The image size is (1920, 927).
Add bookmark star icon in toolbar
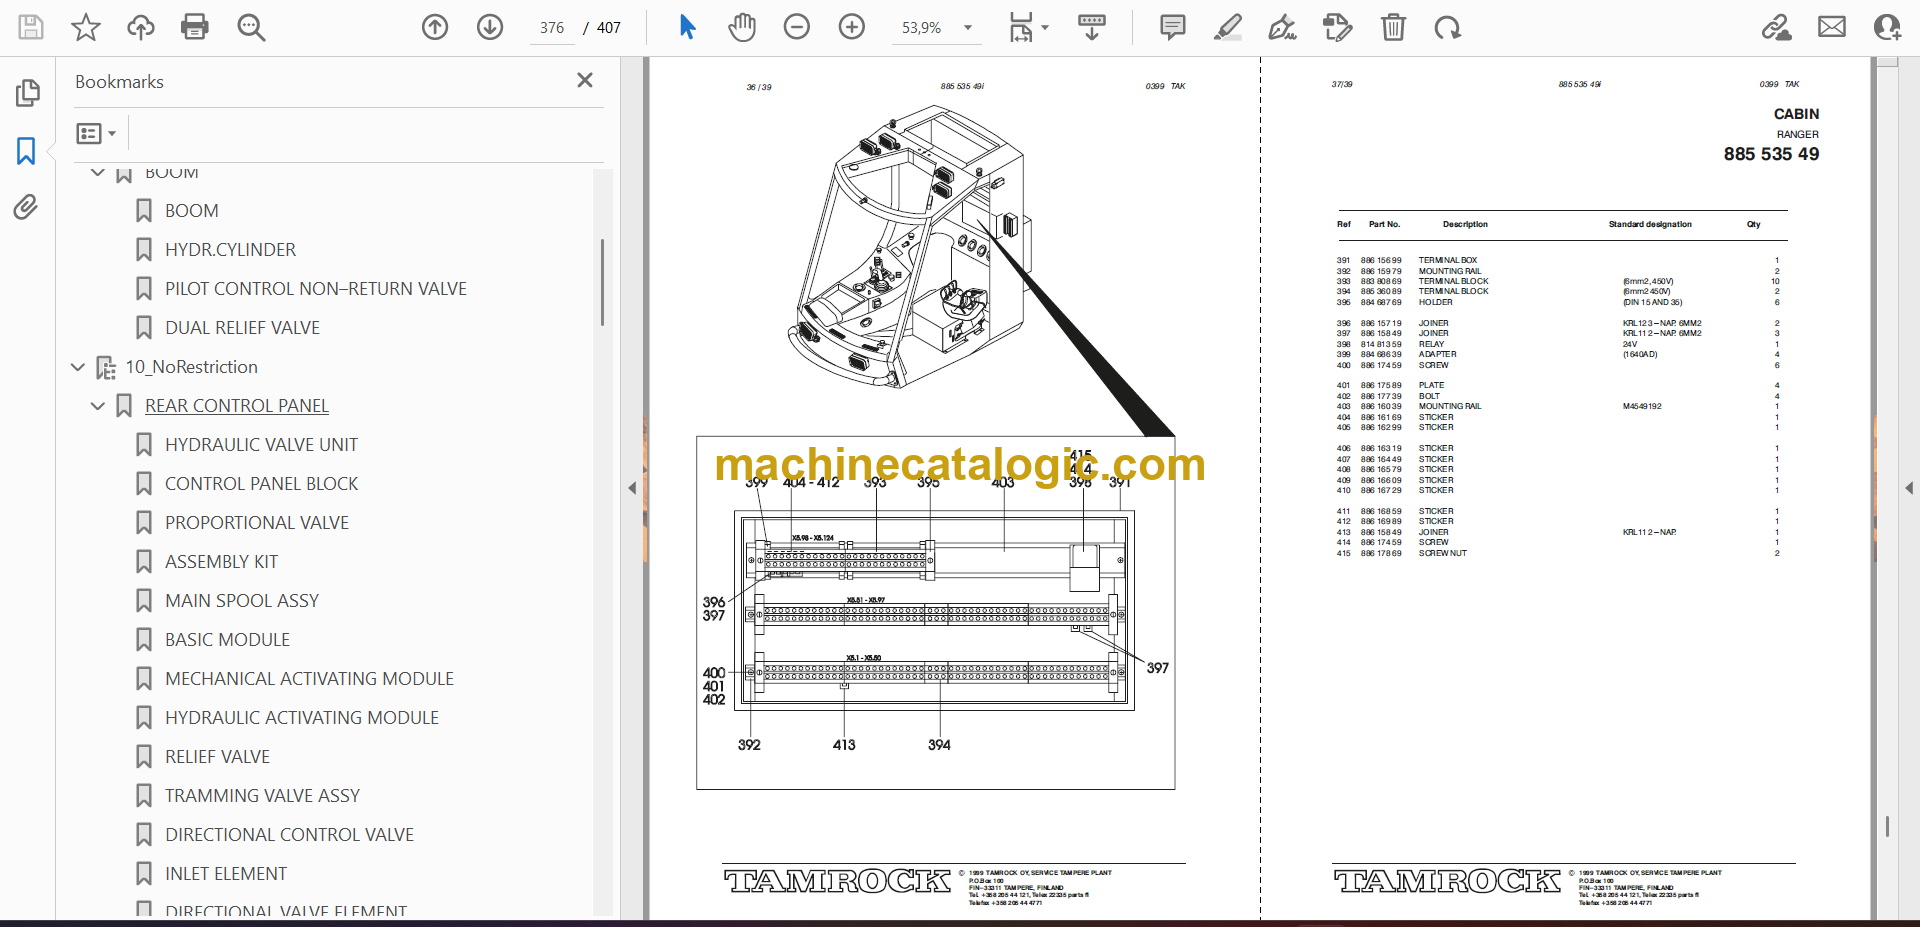click(86, 27)
